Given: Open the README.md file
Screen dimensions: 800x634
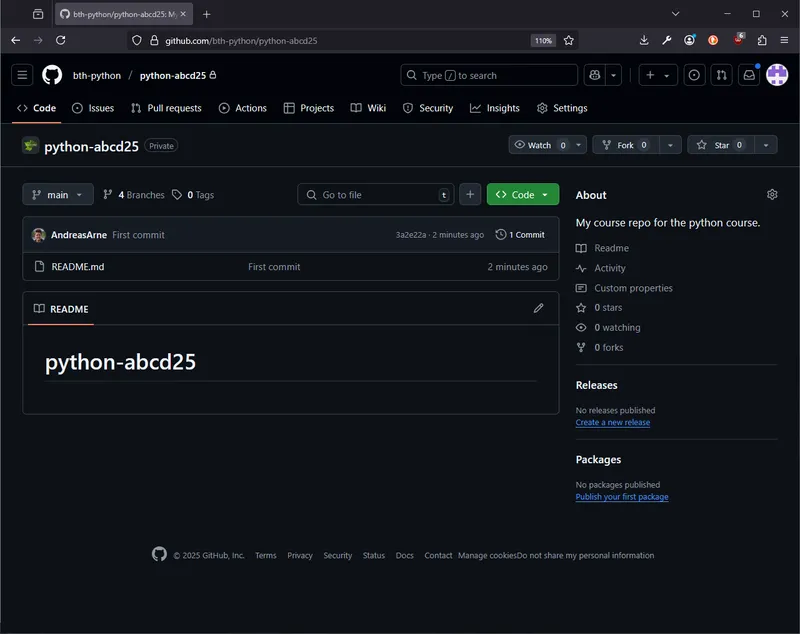Looking at the screenshot, I should pyautogui.click(x=78, y=267).
